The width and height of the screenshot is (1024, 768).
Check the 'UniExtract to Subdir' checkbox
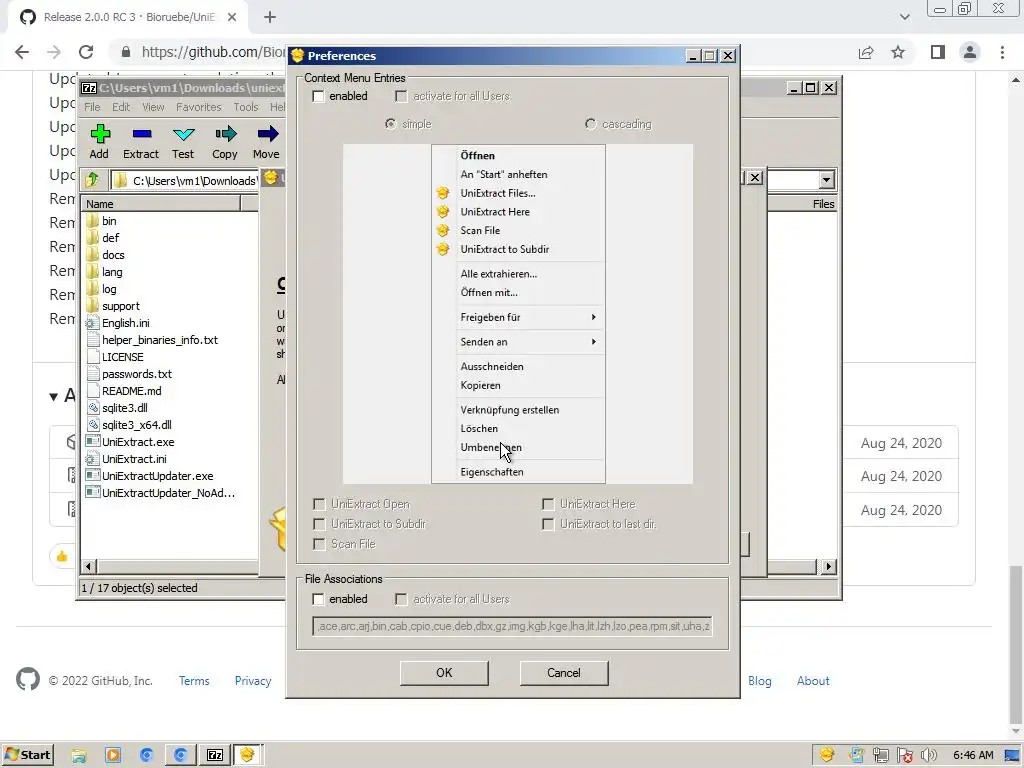319,524
